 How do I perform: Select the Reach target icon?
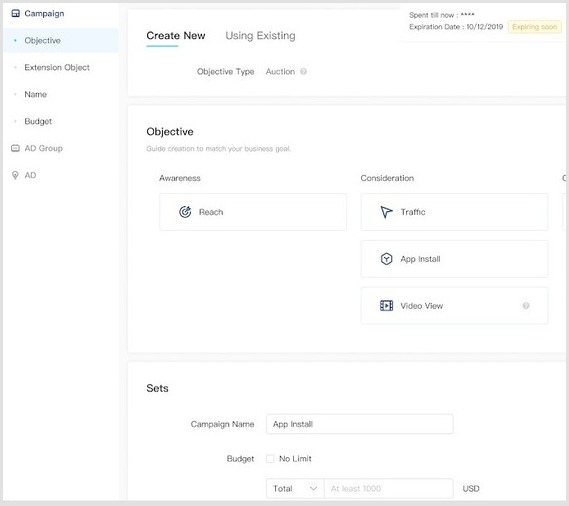(185, 212)
